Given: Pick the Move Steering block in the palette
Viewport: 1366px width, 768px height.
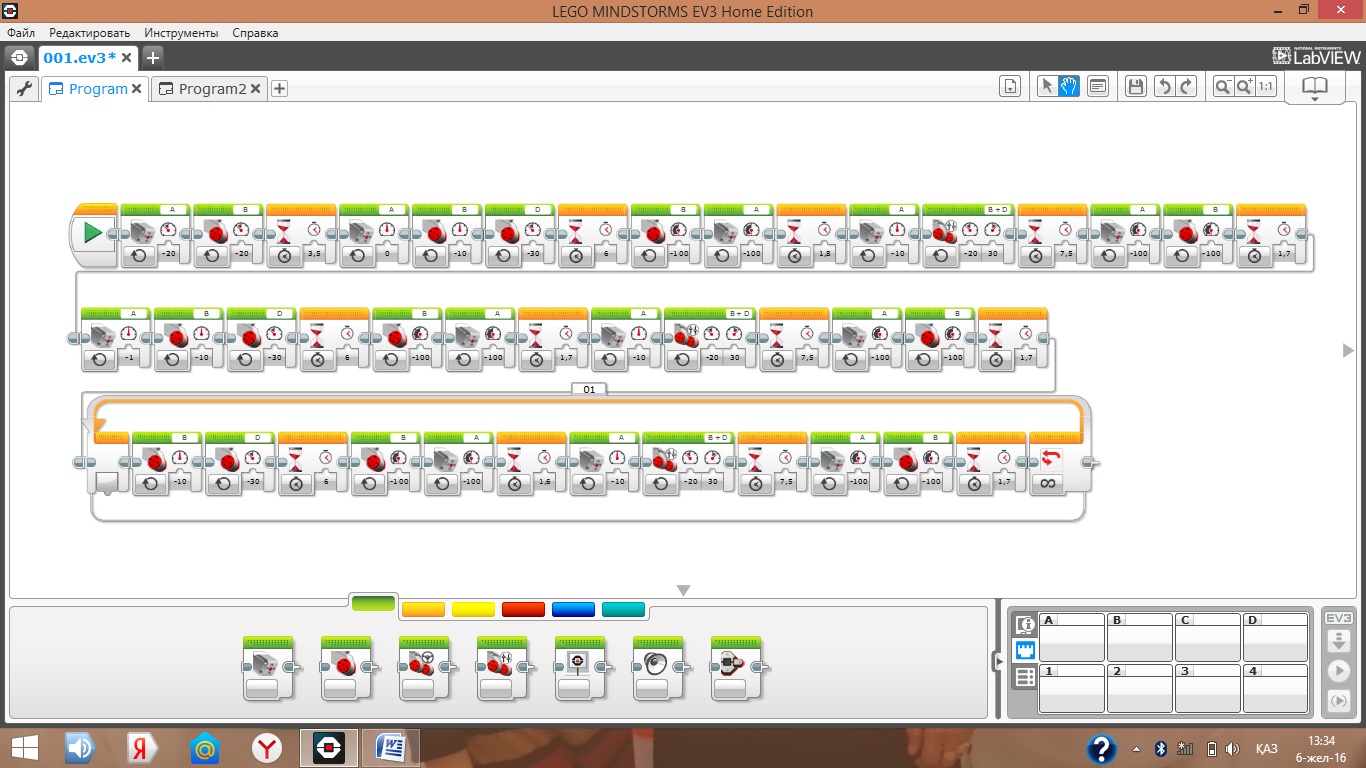Looking at the screenshot, I should (424, 667).
